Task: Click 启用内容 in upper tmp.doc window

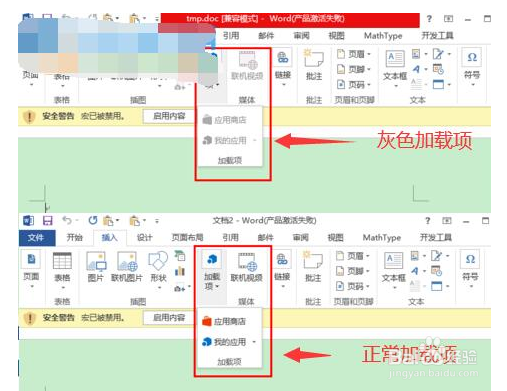Action: coord(169,116)
